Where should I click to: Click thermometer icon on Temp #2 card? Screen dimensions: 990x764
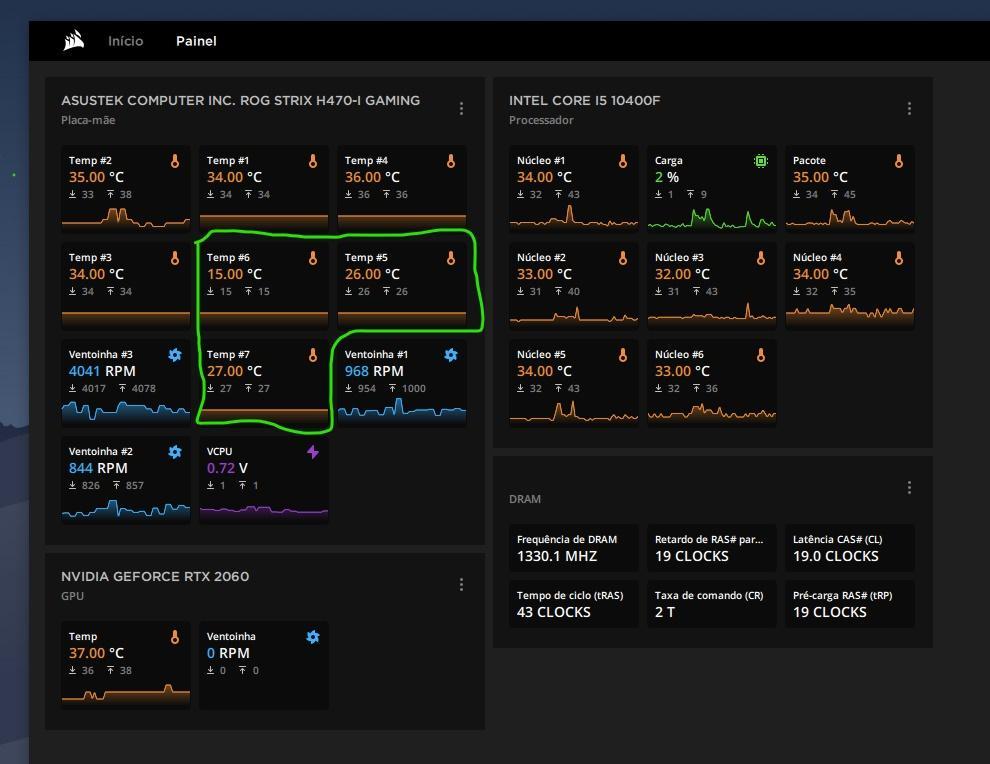[x=175, y=161]
